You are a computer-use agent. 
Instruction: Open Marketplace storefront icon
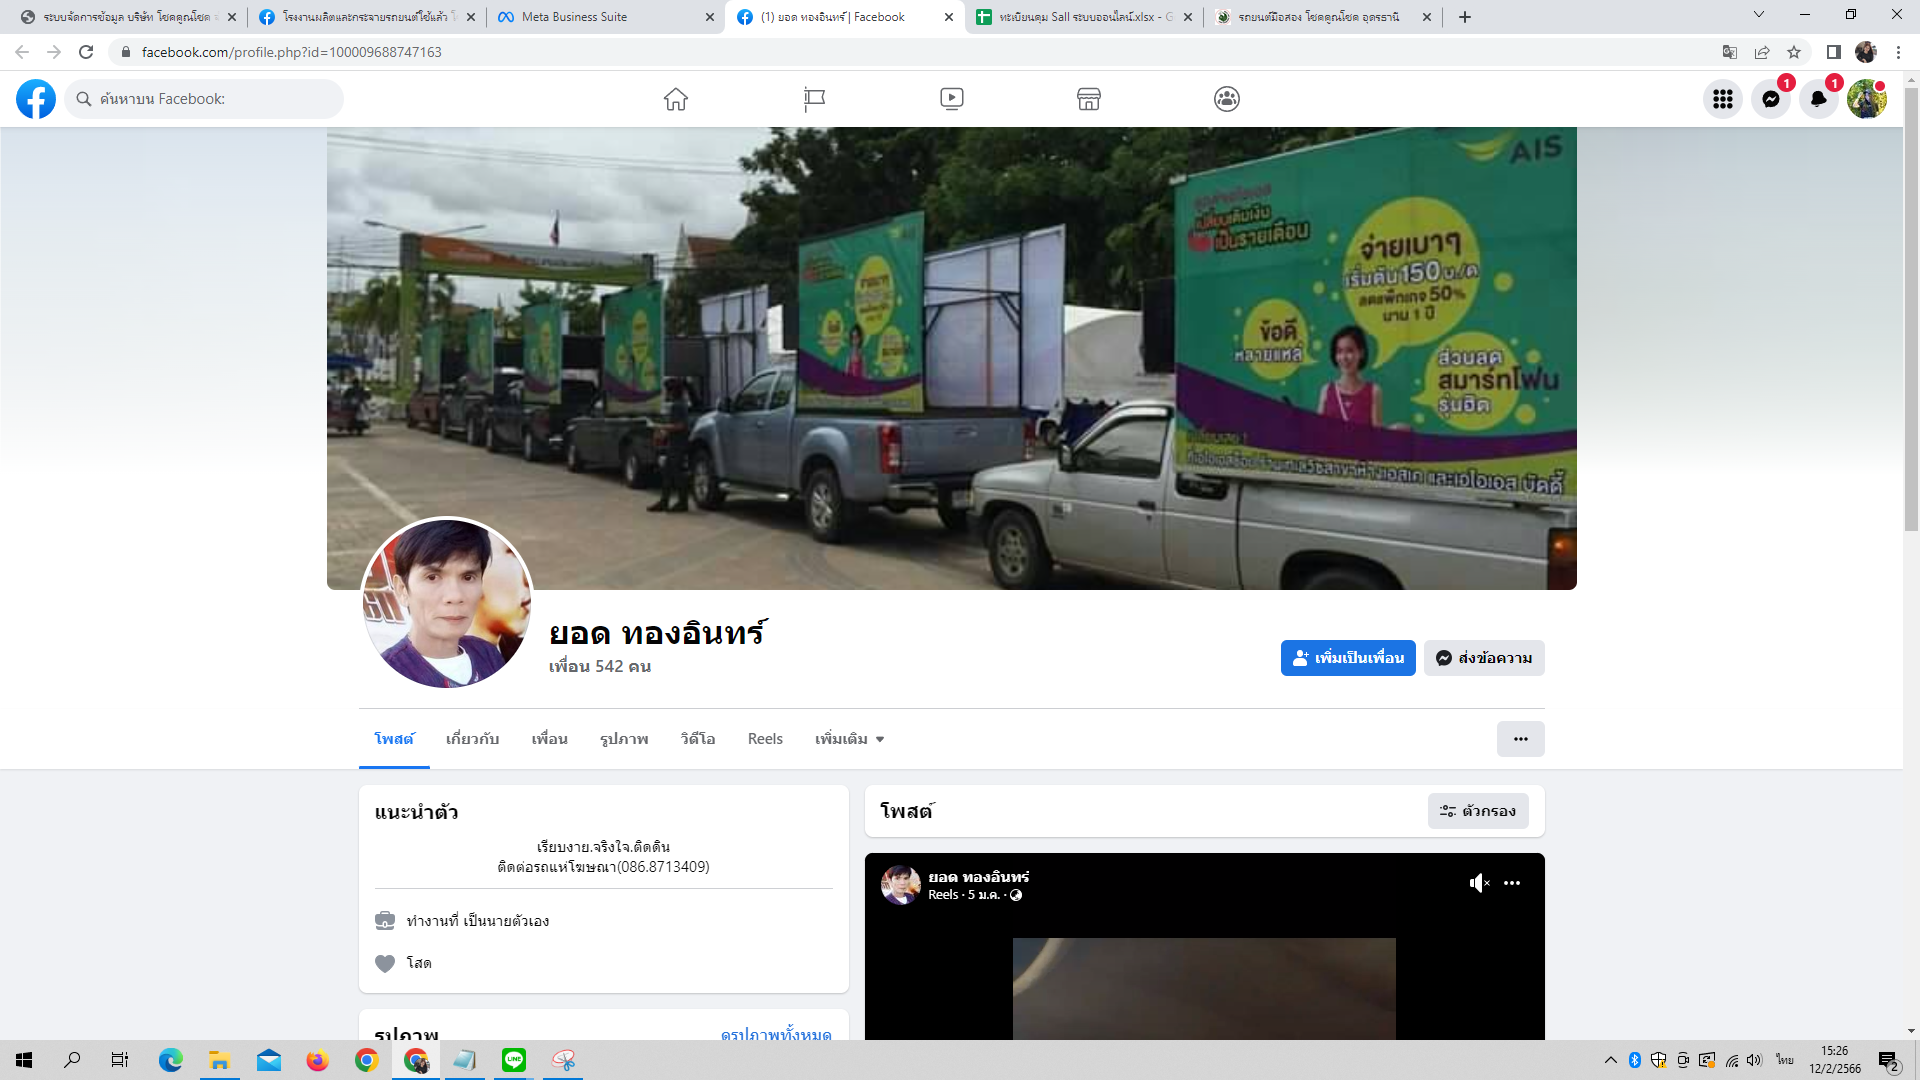[x=1089, y=99]
